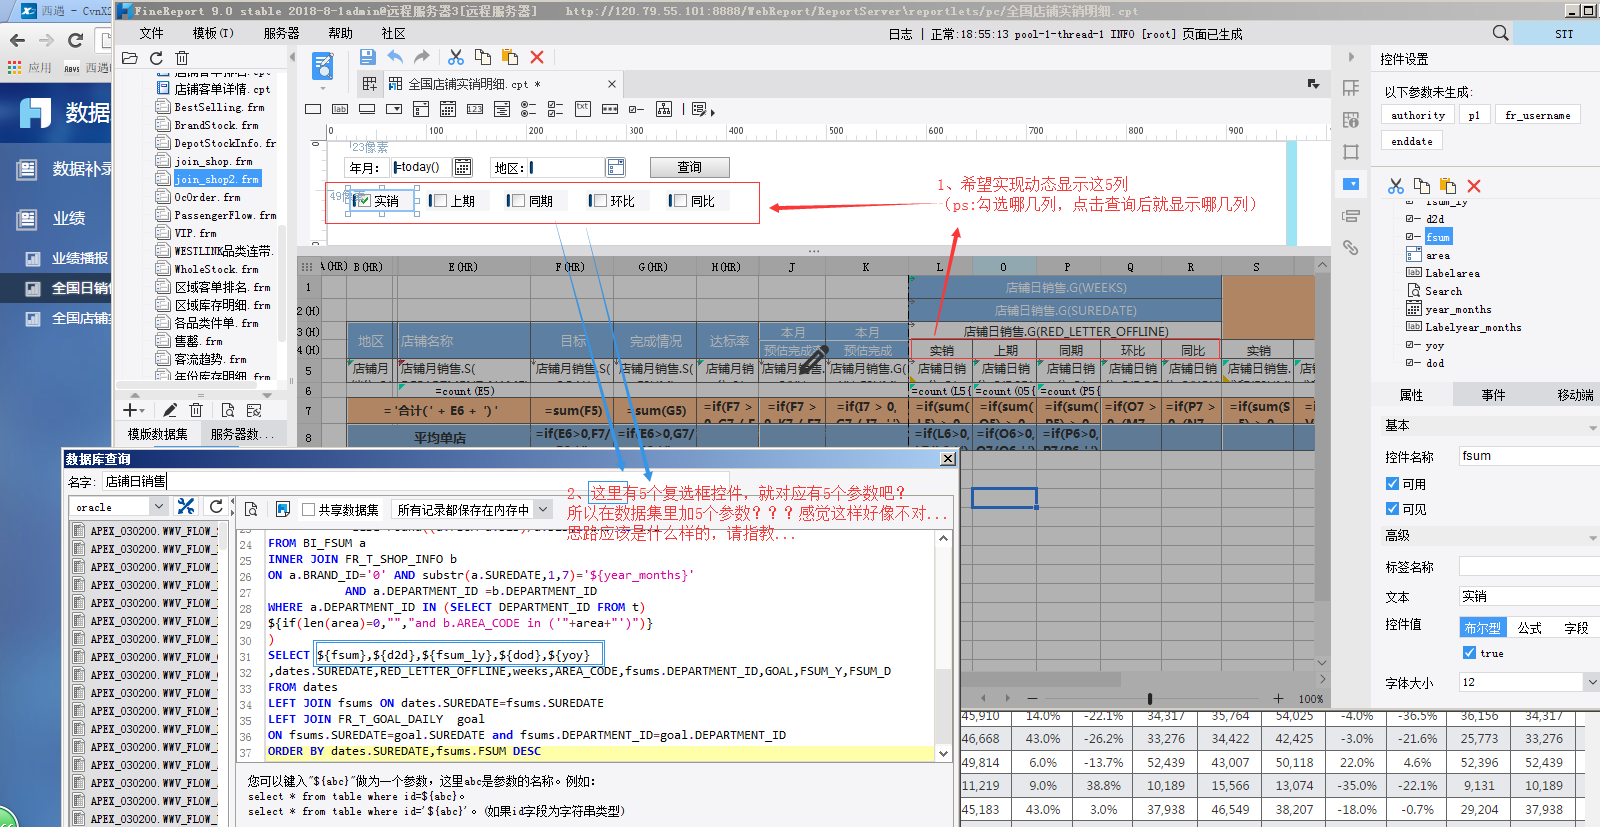Click the 公式 button for the widget value
The height and width of the screenshot is (827, 1600).
1529,628
